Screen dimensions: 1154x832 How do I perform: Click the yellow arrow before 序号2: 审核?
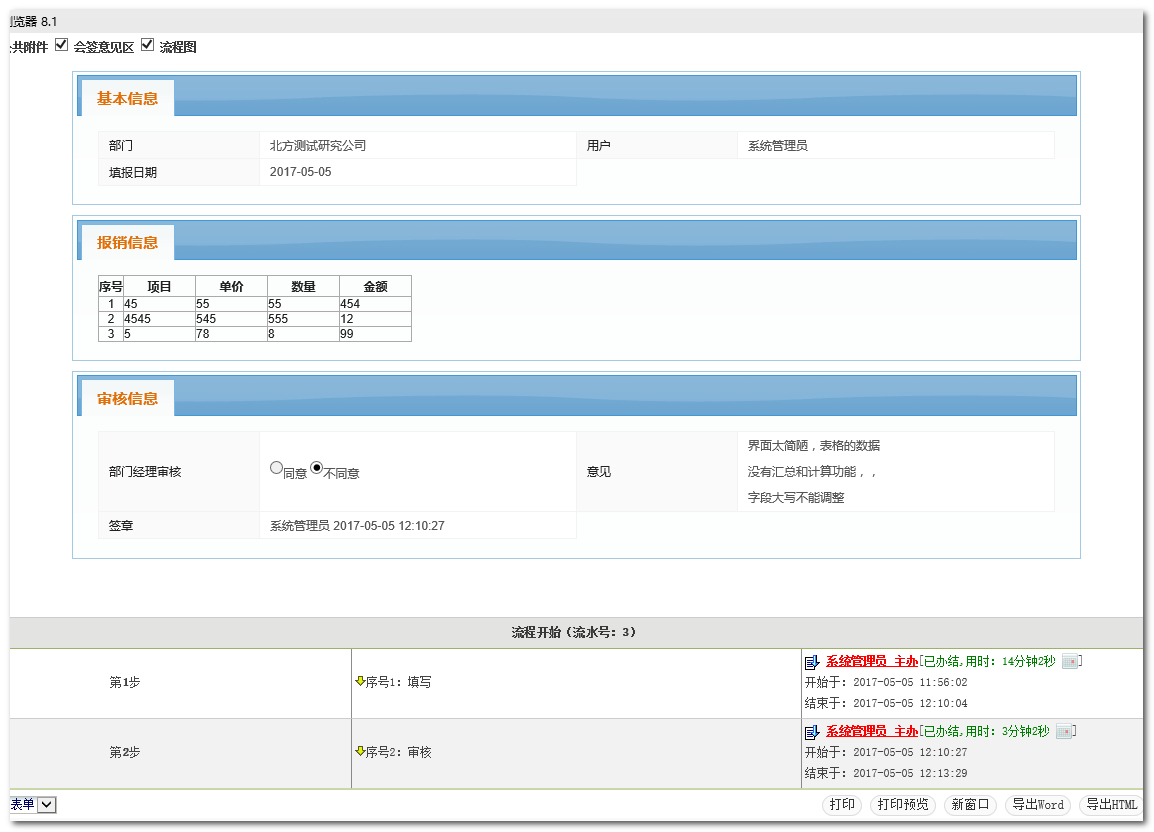360,751
